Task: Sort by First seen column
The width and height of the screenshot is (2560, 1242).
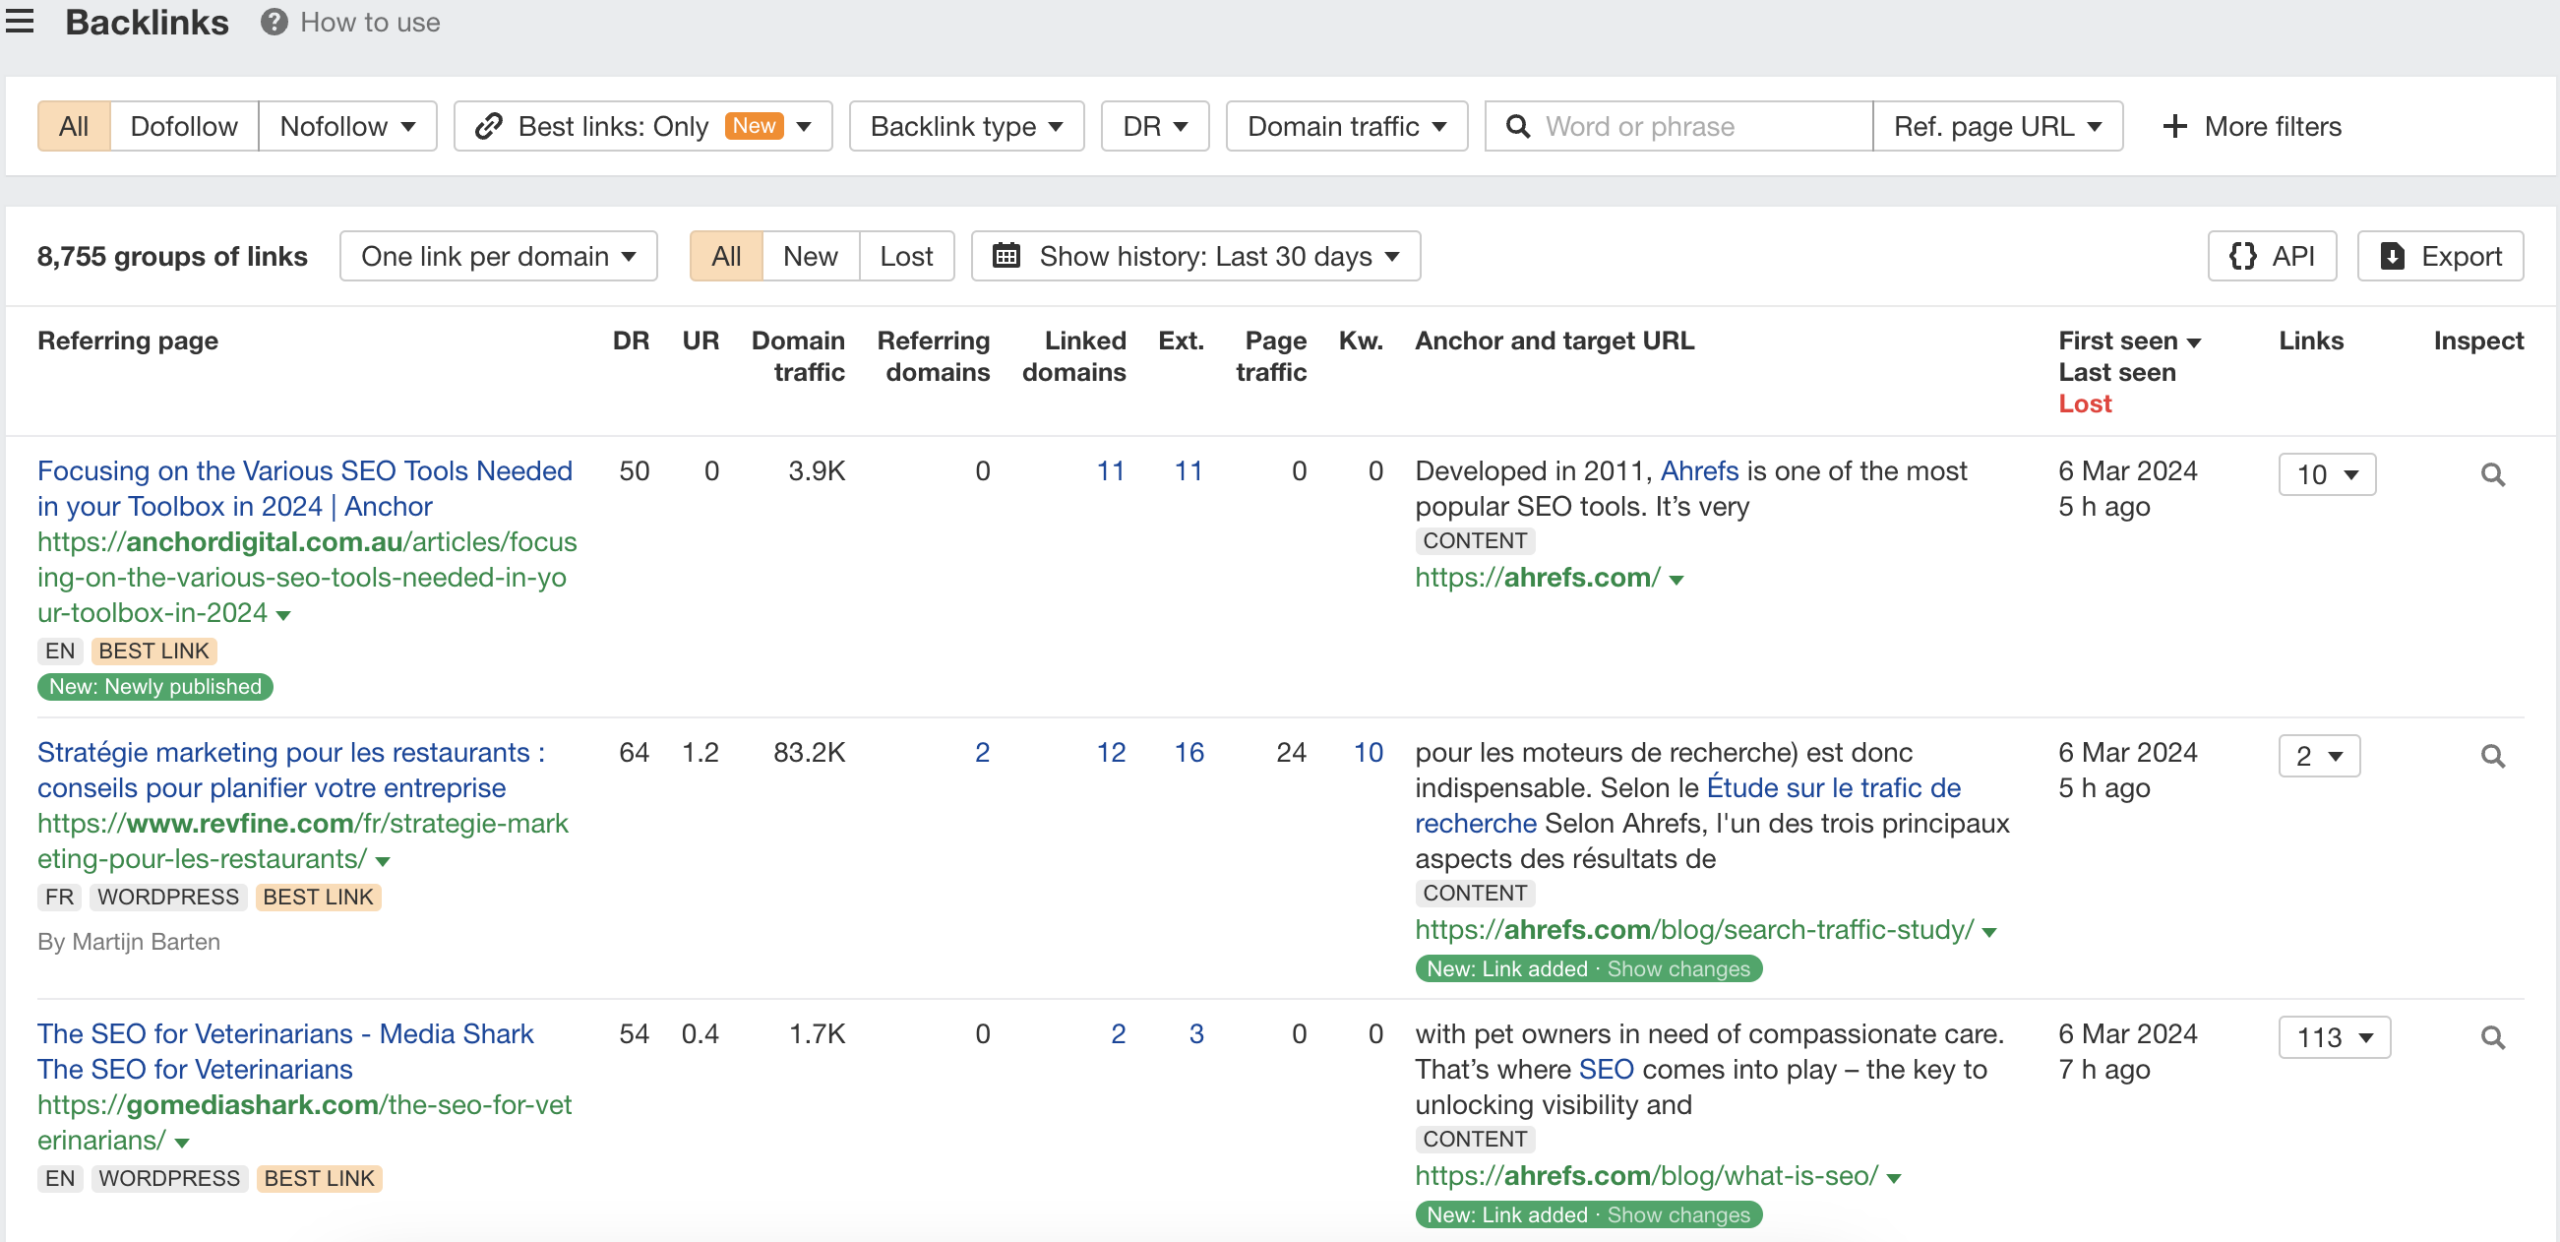Action: coord(2129,341)
